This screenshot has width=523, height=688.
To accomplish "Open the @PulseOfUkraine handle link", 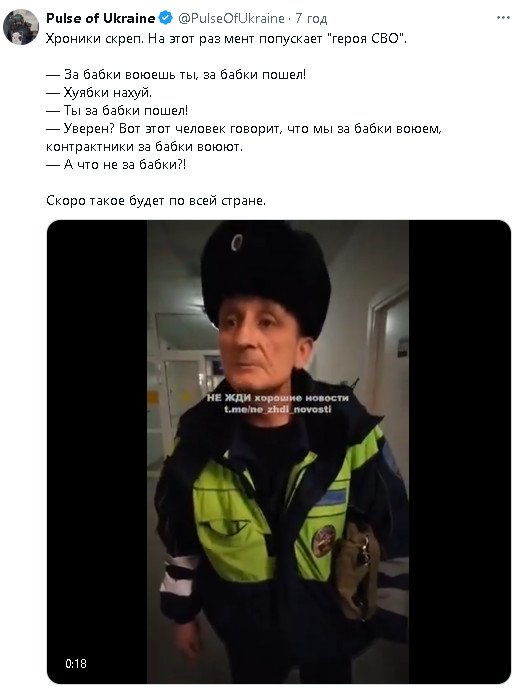I will click(231, 18).
